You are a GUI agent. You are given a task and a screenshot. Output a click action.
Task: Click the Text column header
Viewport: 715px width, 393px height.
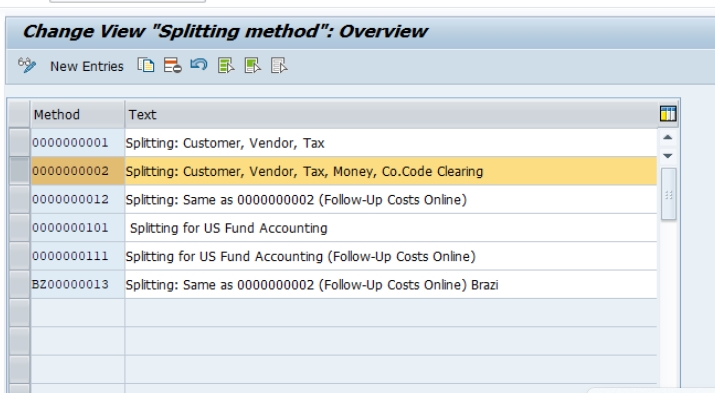pyautogui.click(x=391, y=114)
